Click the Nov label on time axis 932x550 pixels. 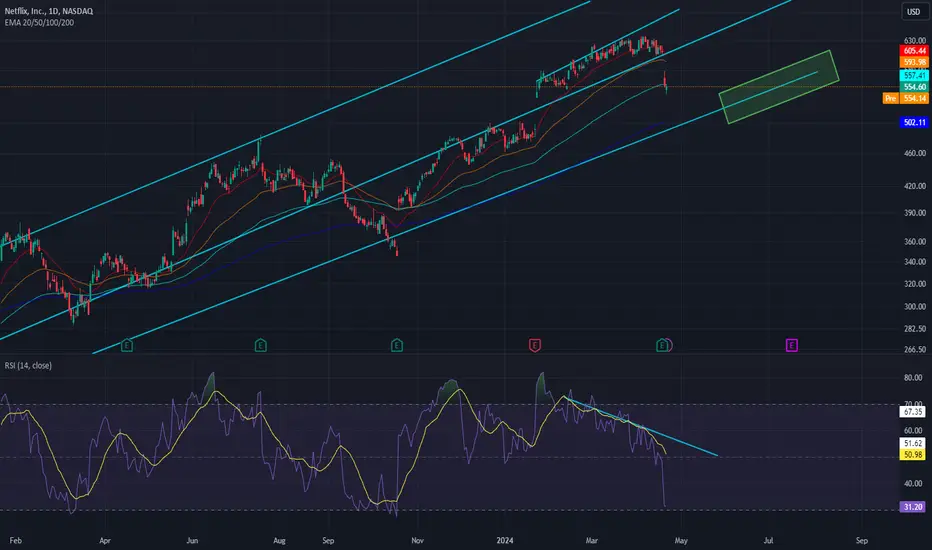coord(417,540)
